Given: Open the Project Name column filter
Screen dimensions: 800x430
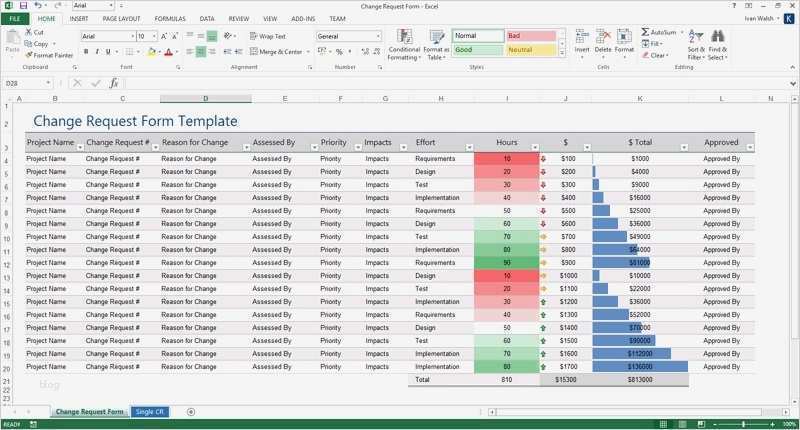Looking at the screenshot, I should (80, 147).
